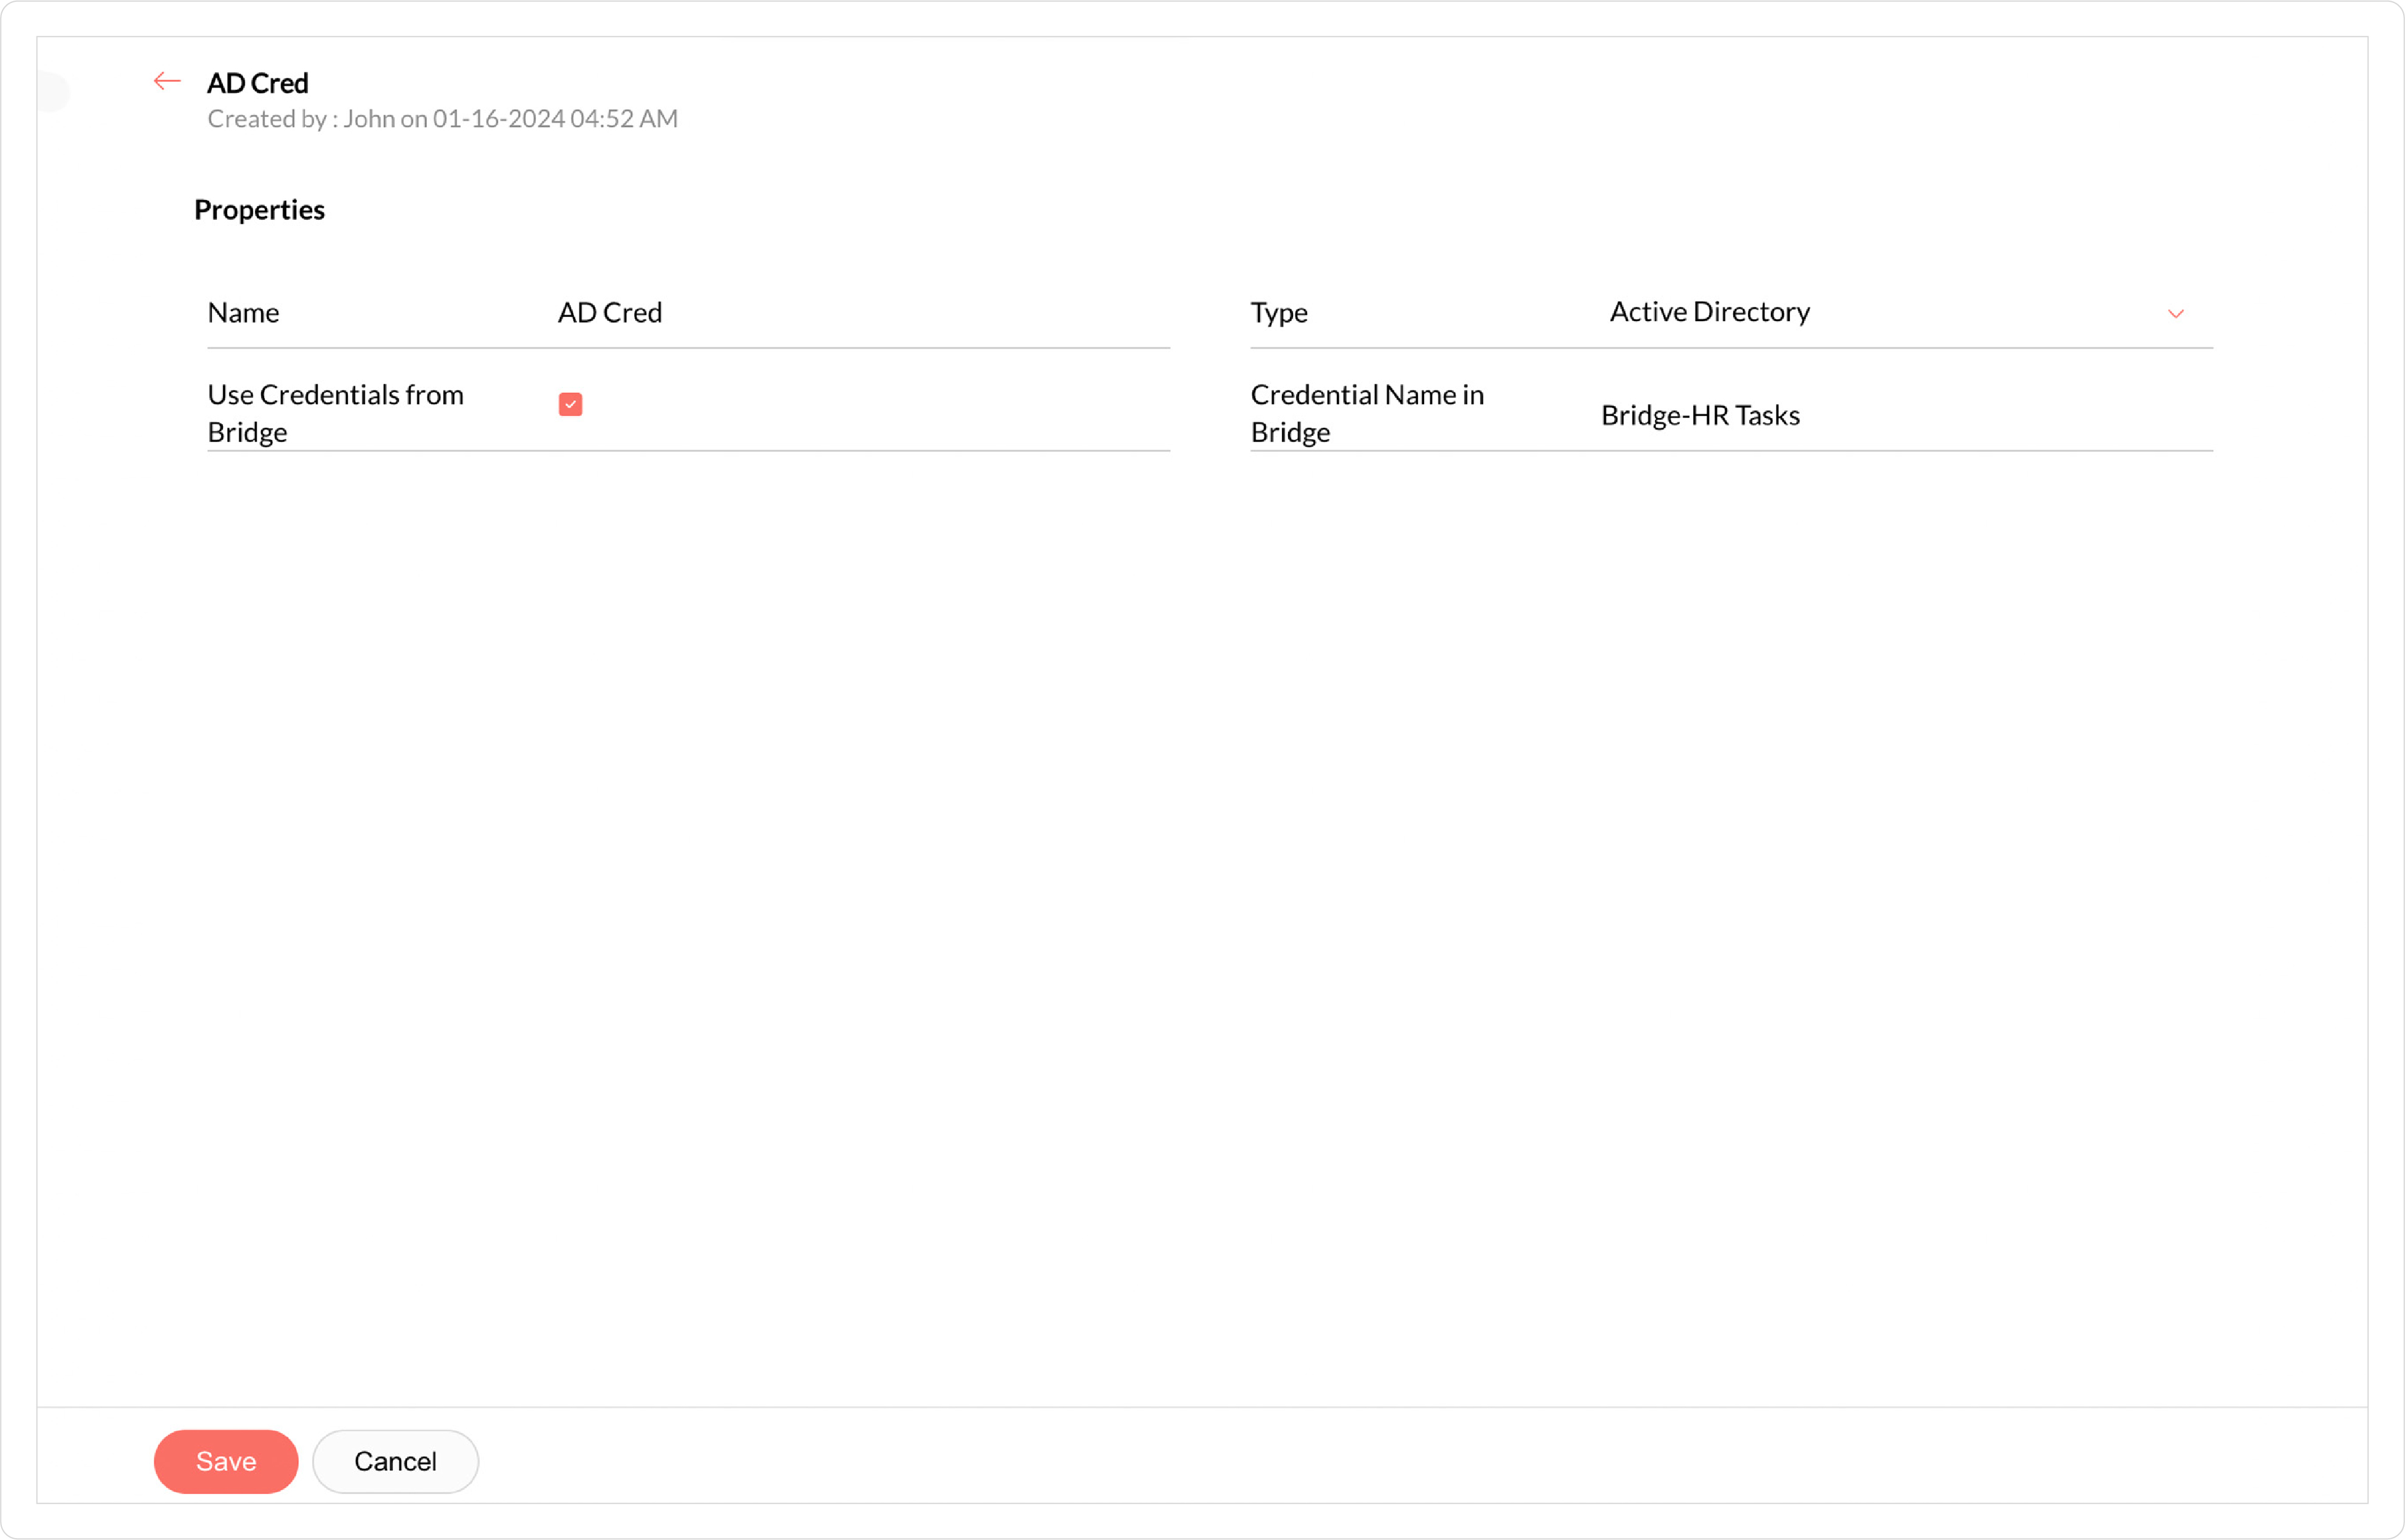
Task: Go back using the red arrow icon
Action: (167, 81)
